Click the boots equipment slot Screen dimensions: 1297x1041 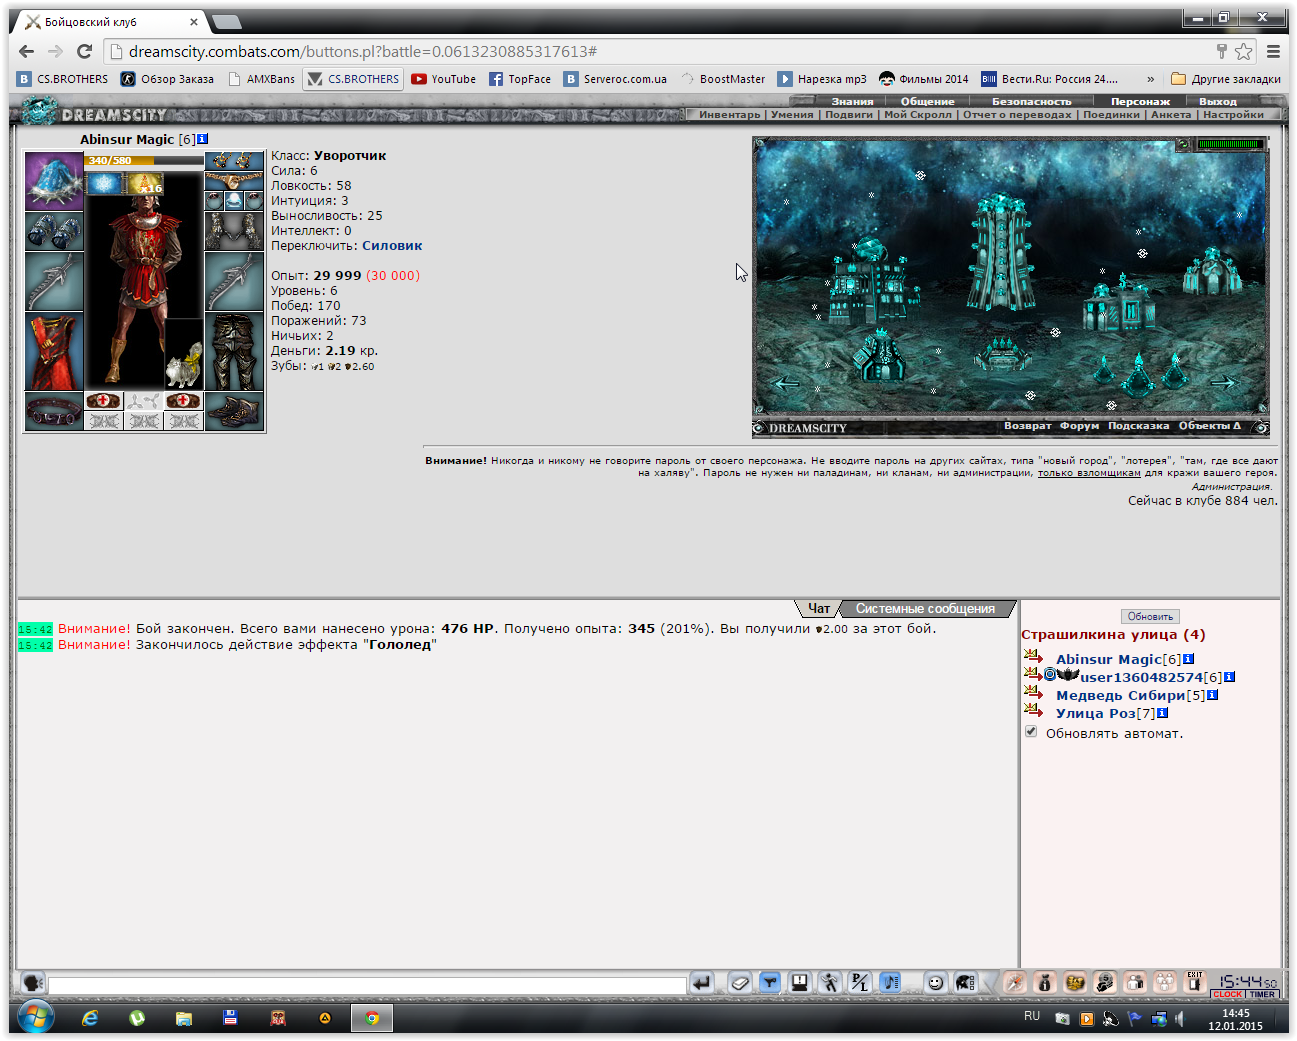tap(234, 411)
